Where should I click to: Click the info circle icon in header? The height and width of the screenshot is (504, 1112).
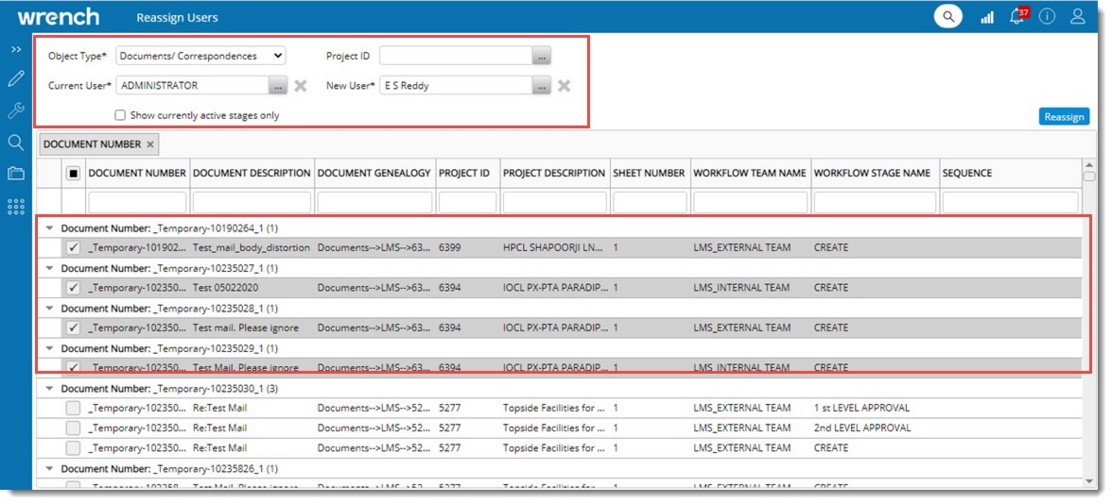tap(1047, 17)
